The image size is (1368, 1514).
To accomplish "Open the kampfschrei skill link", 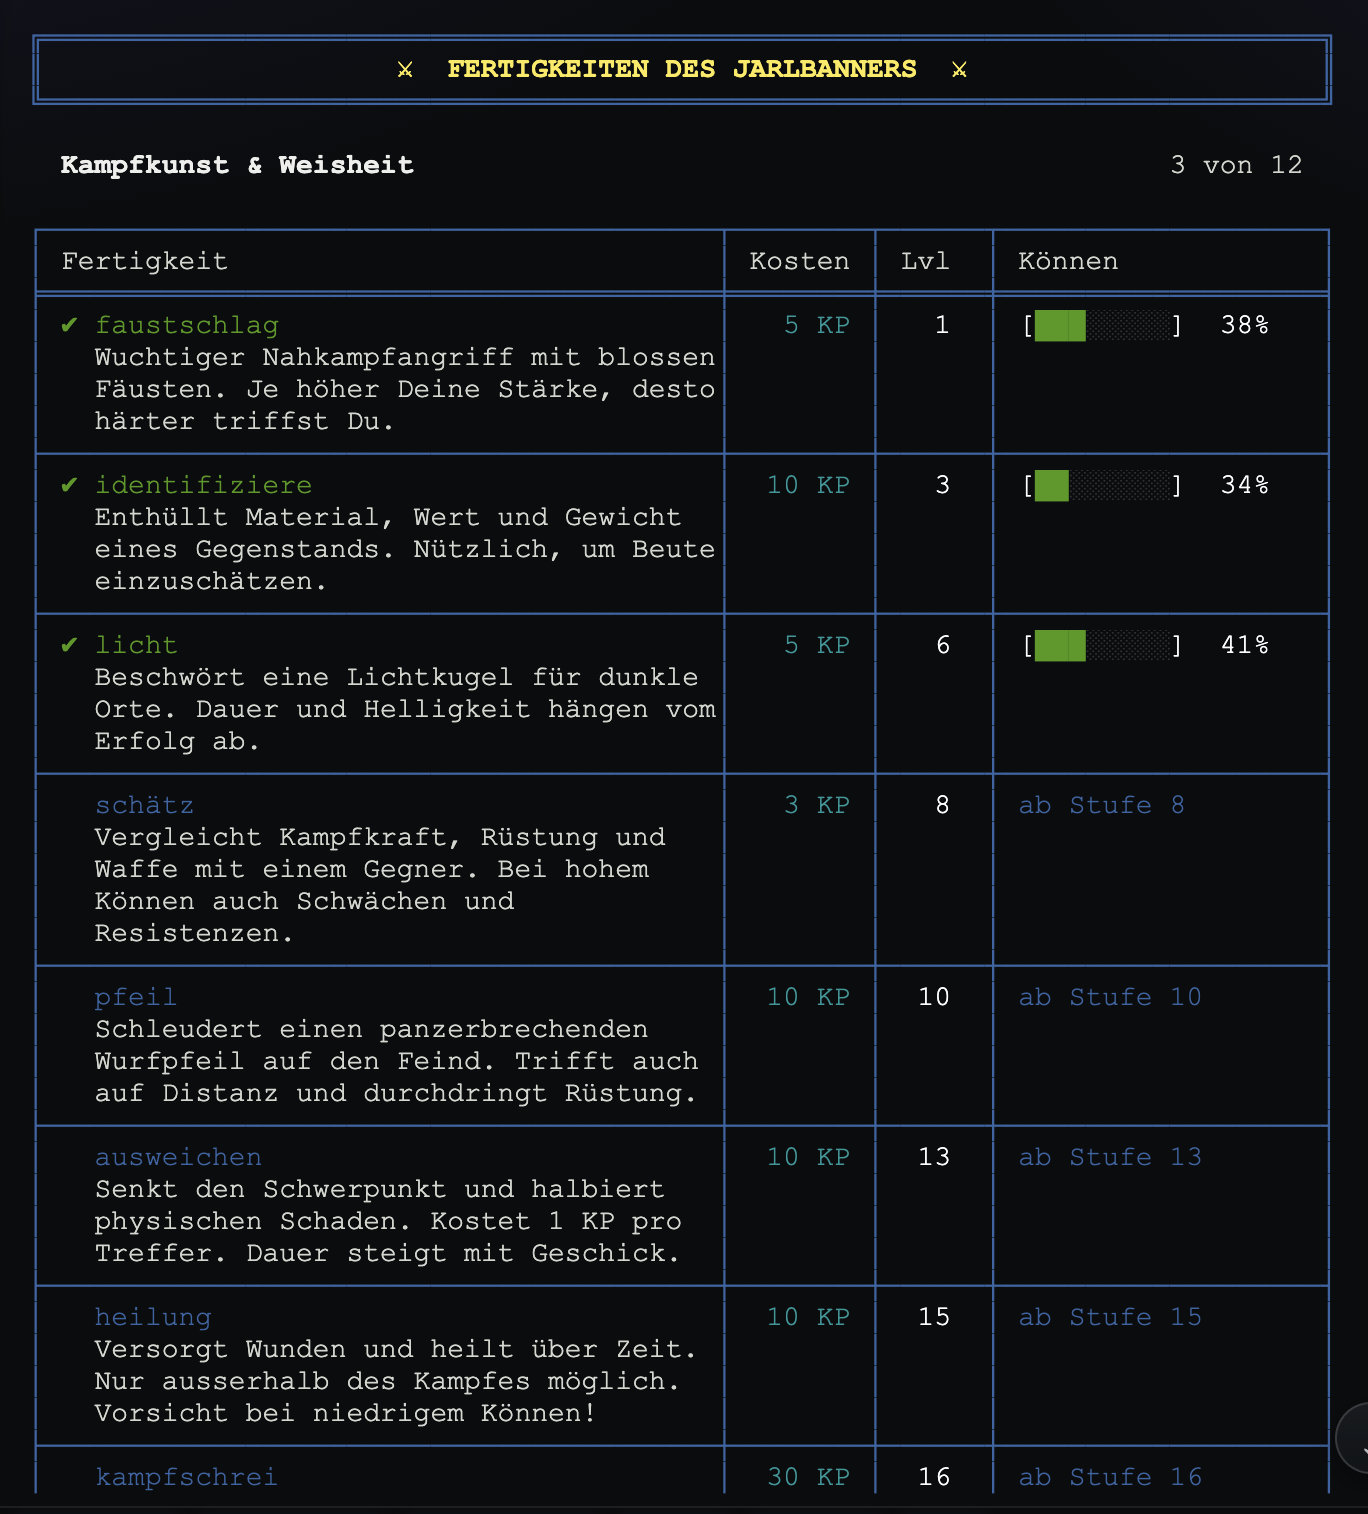I will click(186, 1477).
